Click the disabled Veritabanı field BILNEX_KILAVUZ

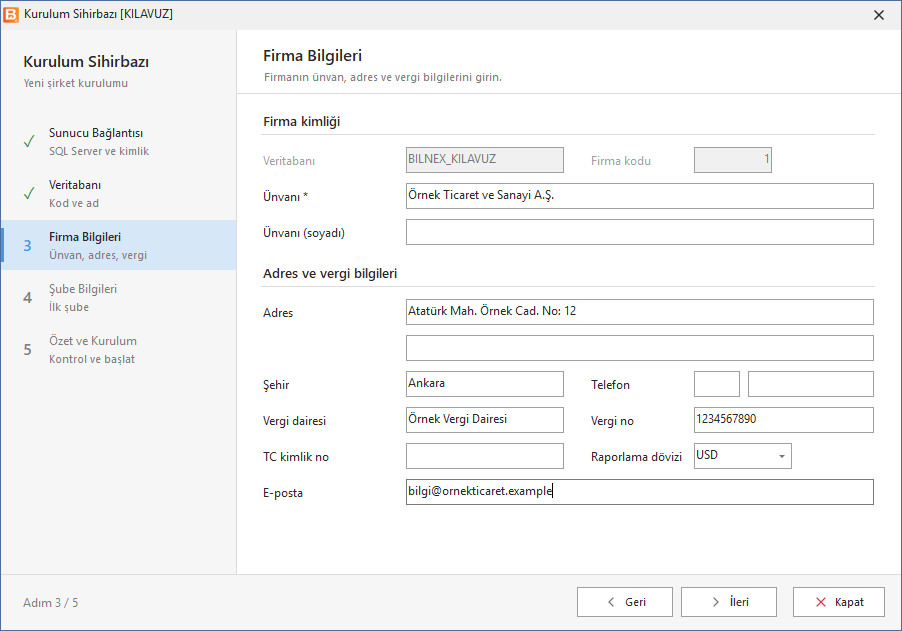[485, 160]
